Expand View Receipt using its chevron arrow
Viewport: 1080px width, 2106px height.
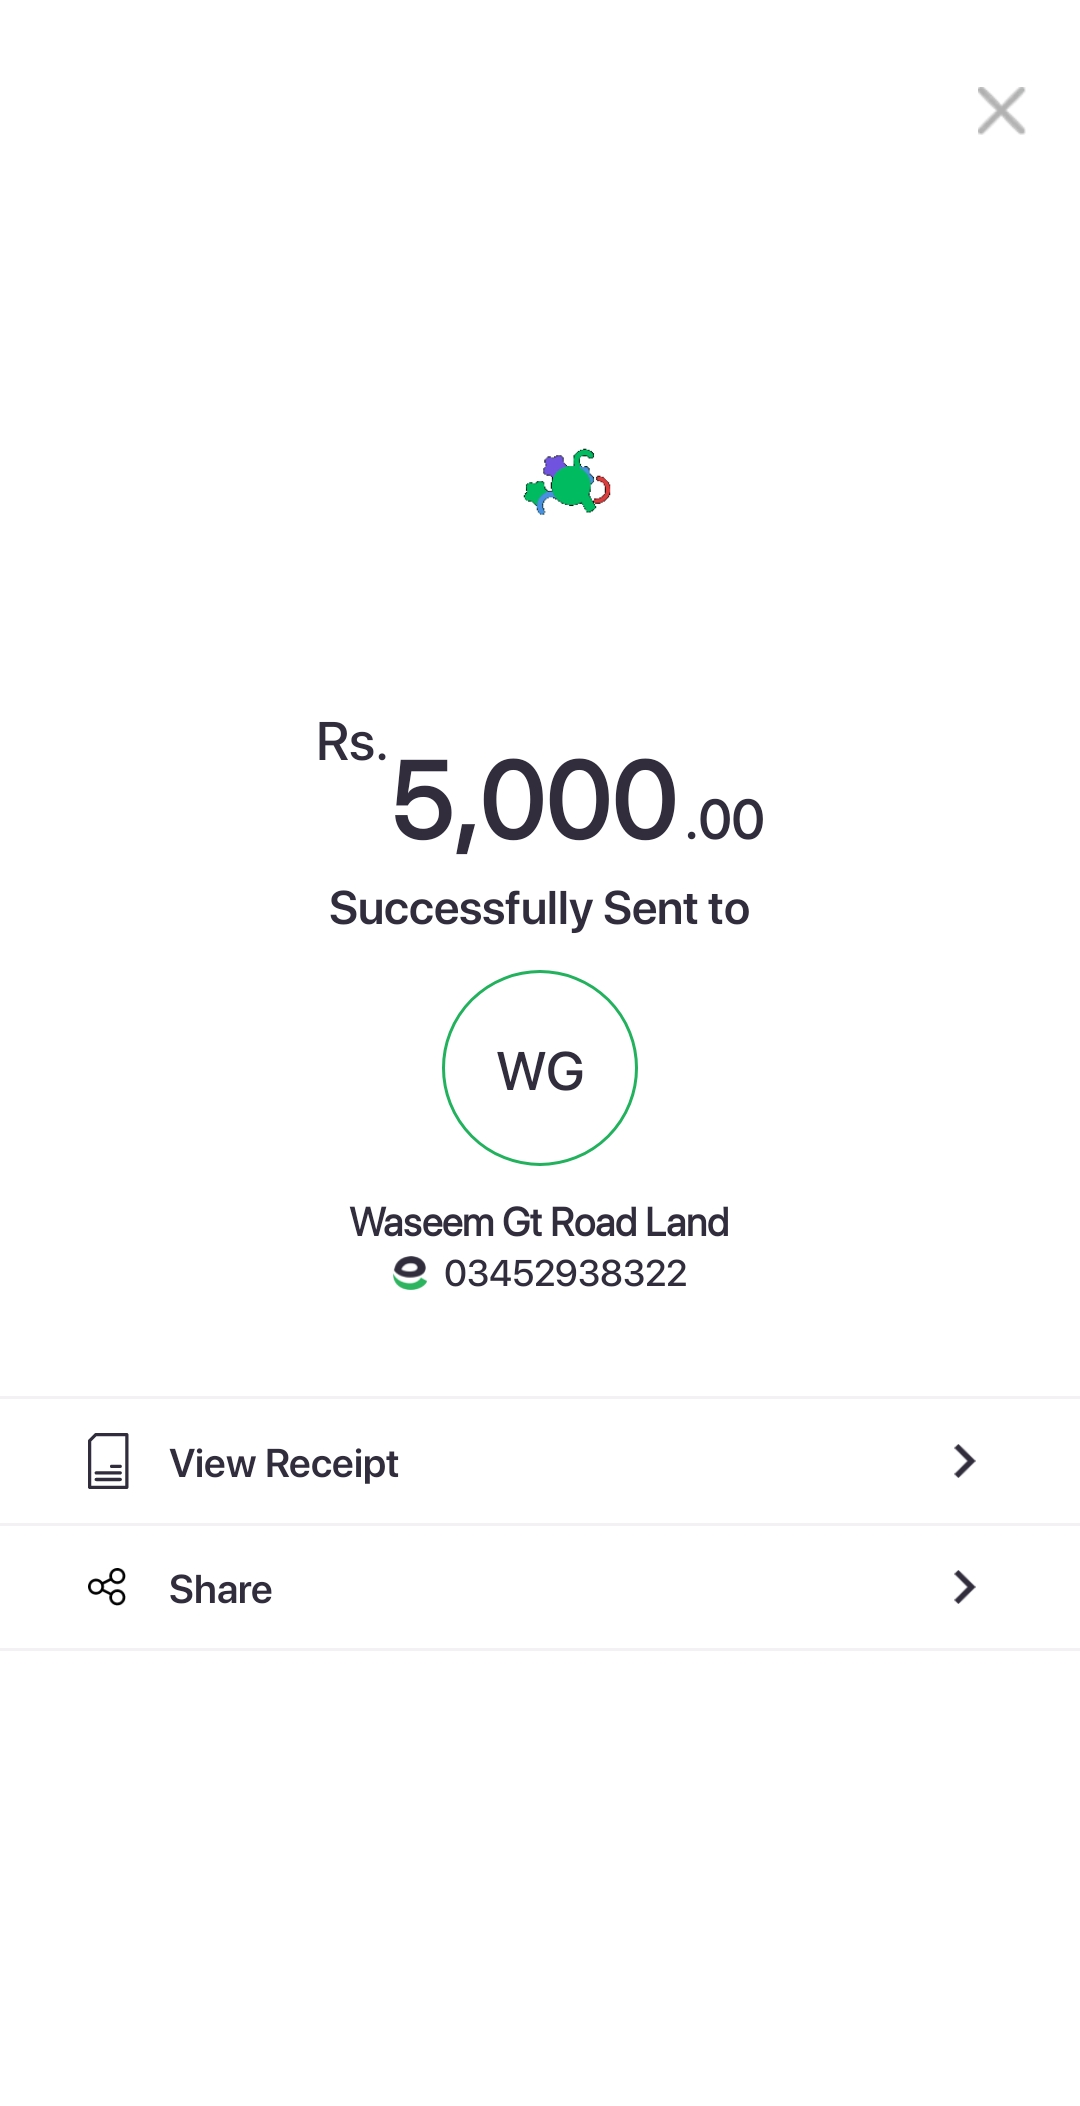[964, 1461]
